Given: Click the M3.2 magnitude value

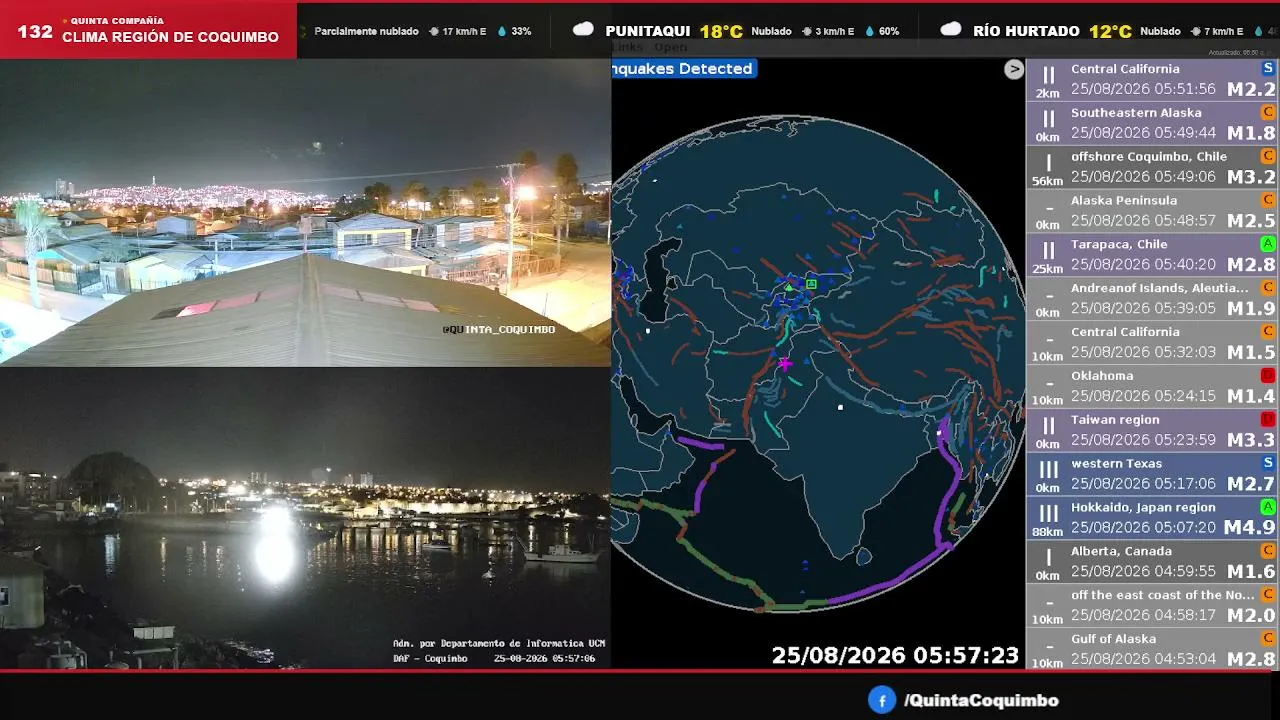Looking at the screenshot, I should pos(1251,177).
